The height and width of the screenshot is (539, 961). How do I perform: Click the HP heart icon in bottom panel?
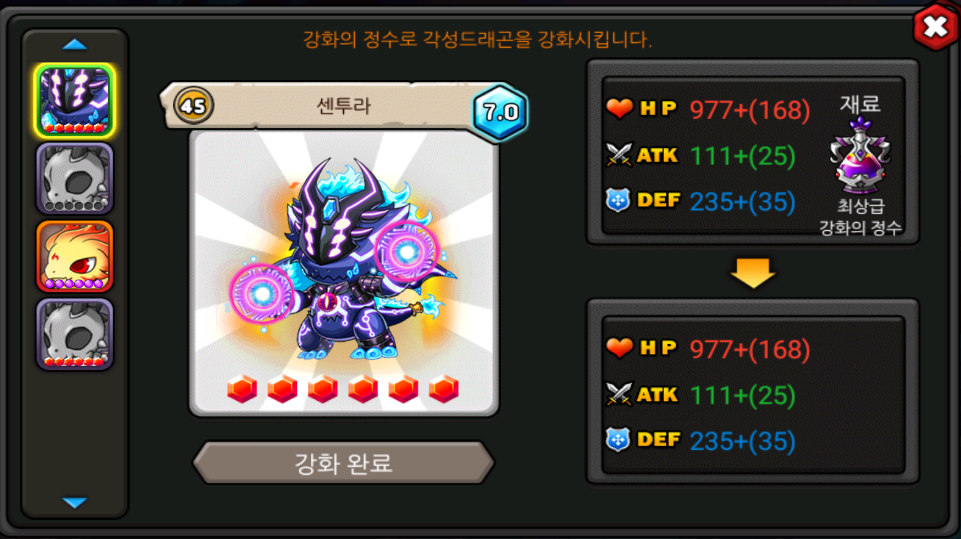click(x=619, y=348)
